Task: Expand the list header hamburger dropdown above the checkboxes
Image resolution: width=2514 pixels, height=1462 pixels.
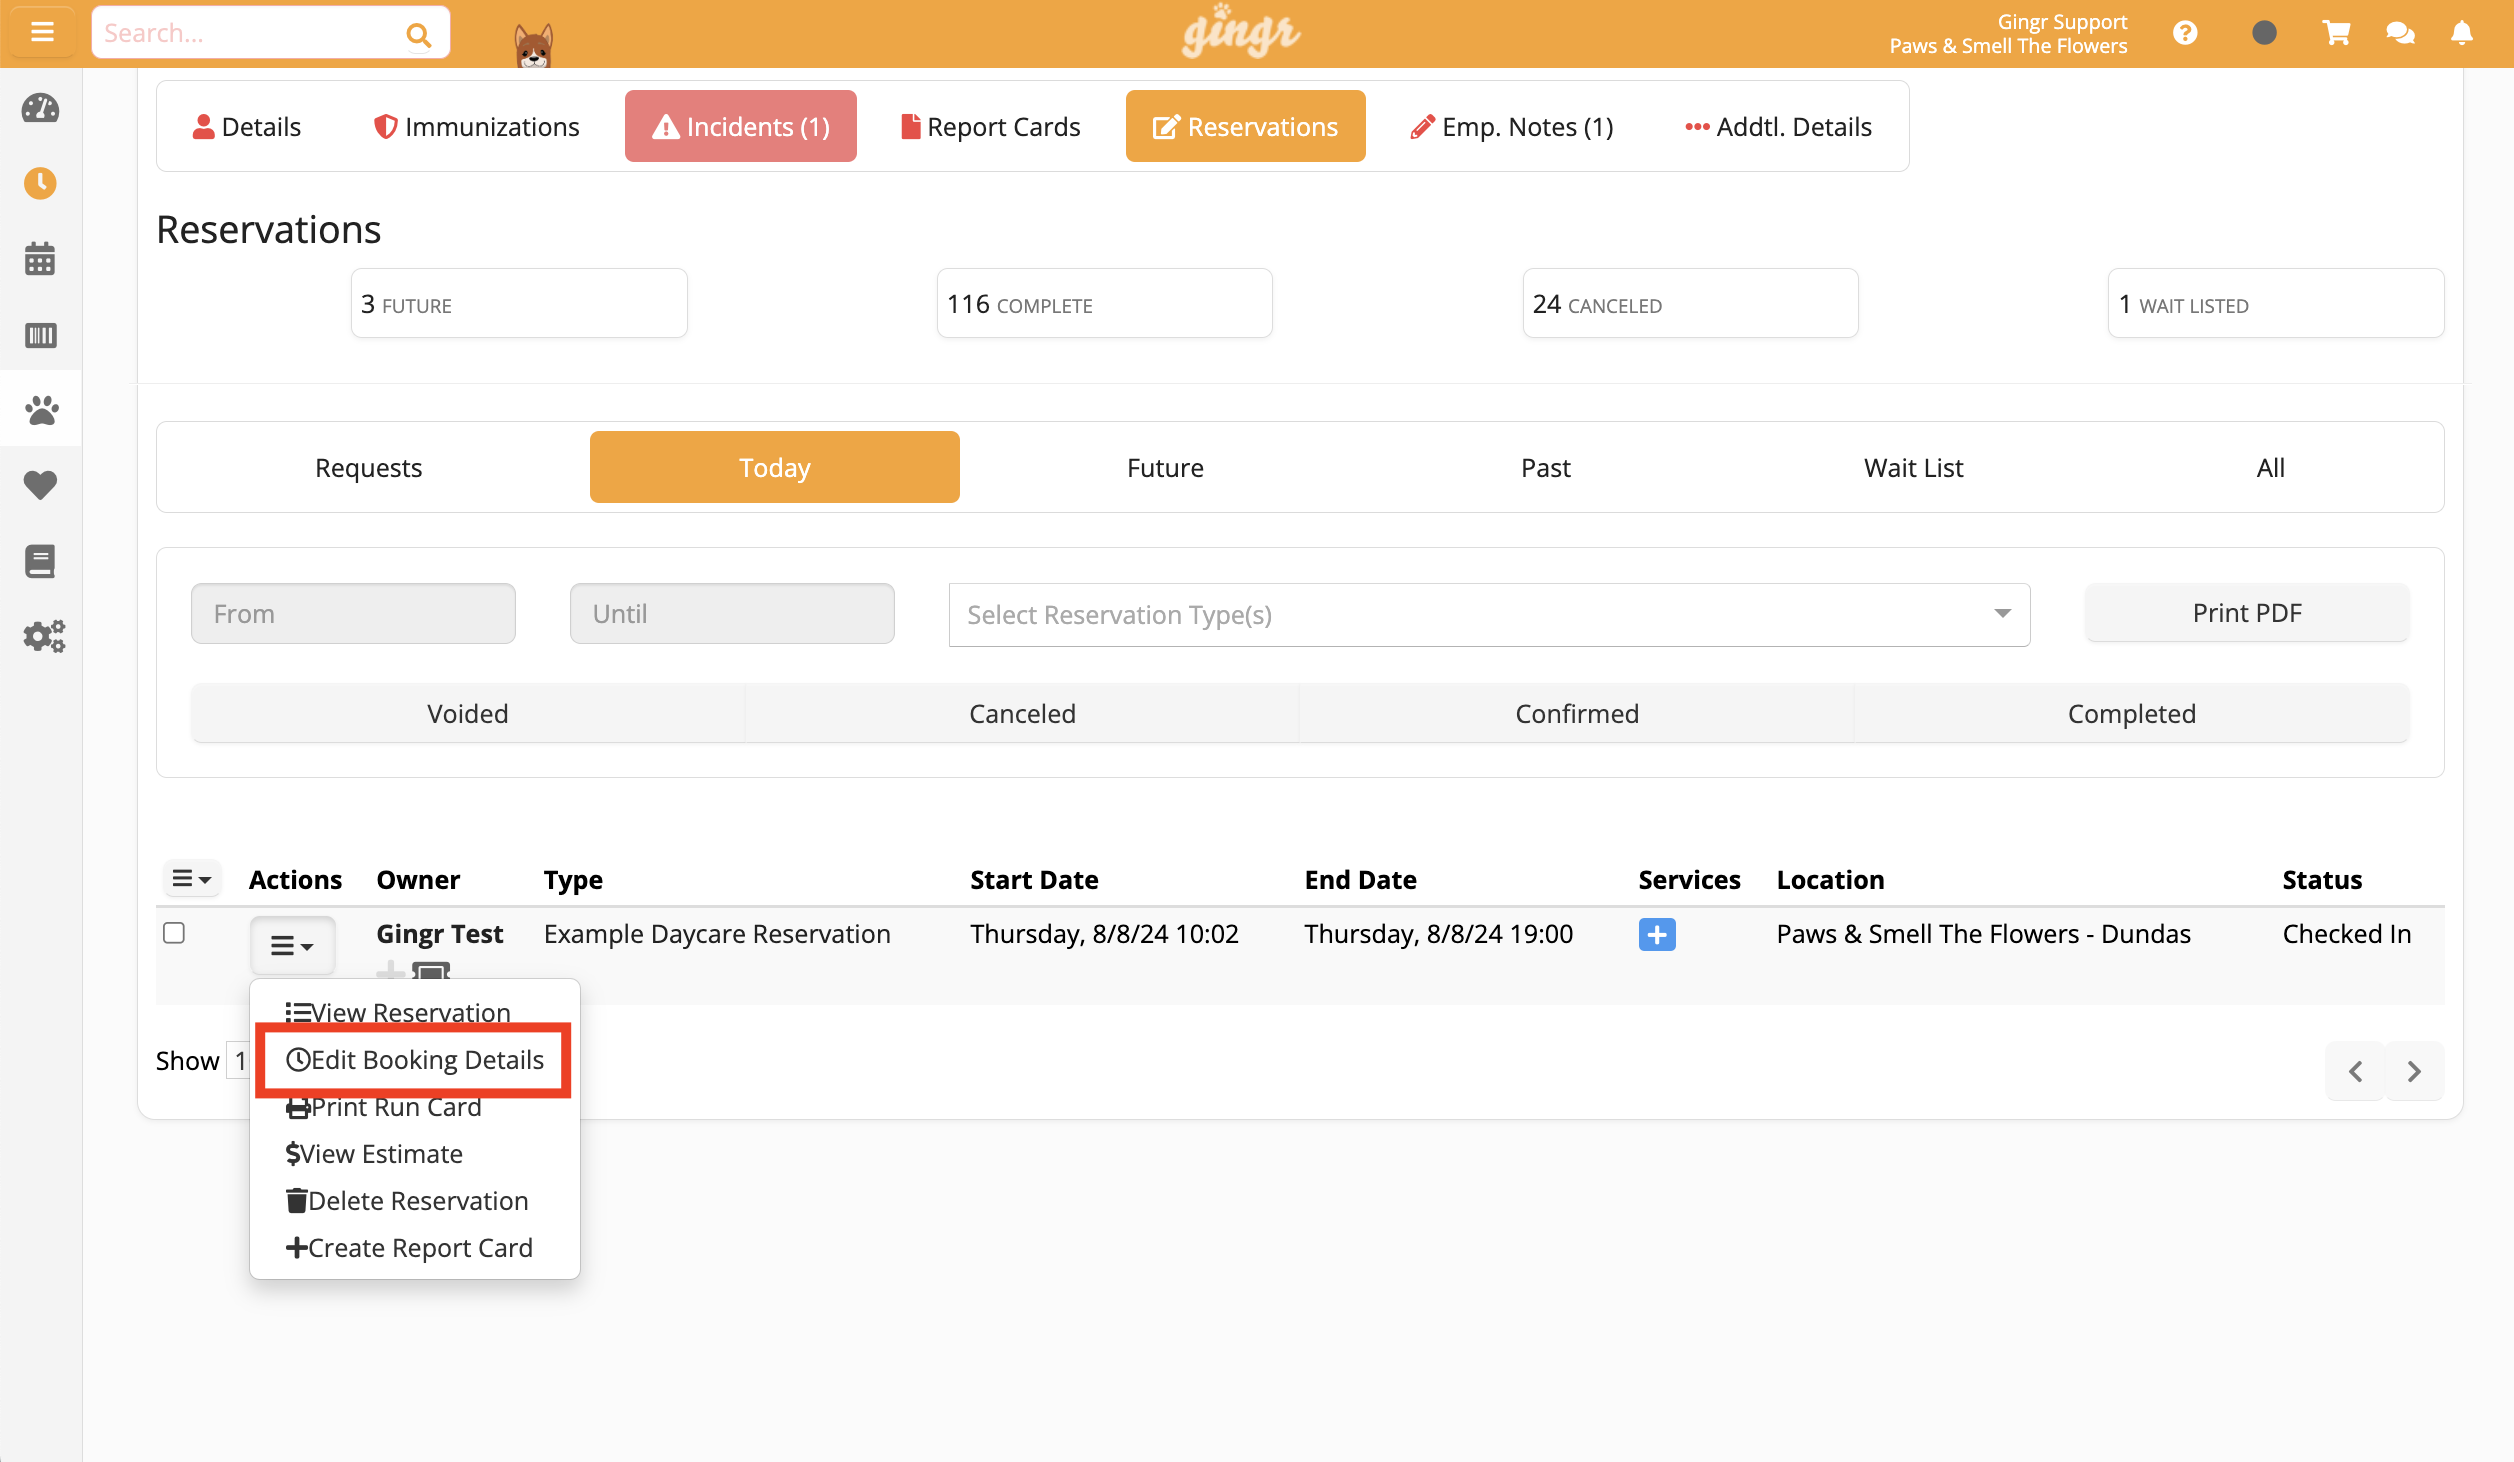Action: coord(191,878)
